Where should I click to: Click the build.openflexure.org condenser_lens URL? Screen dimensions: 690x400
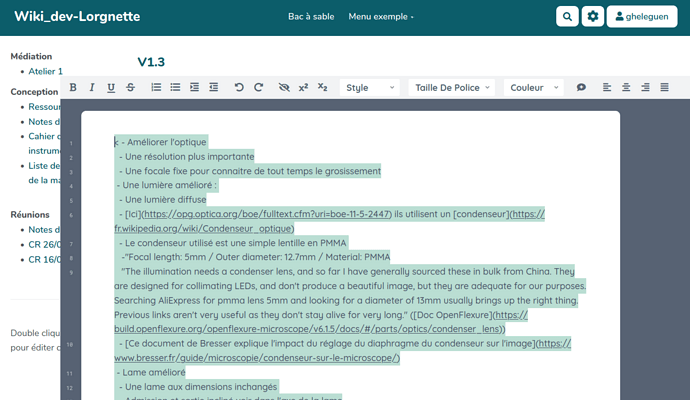(x=308, y=329)
